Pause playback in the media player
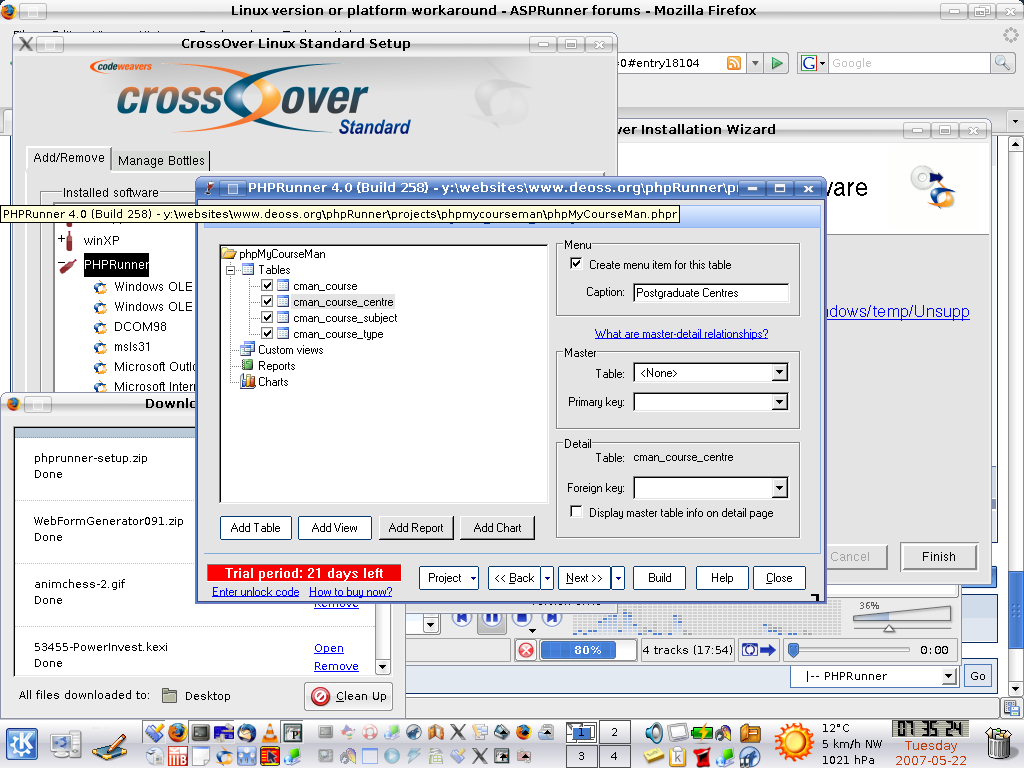1024x768 pixels. 492,618
